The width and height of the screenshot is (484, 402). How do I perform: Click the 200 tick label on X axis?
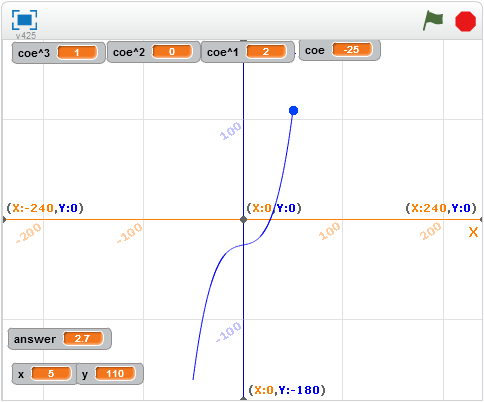point(430,231)
